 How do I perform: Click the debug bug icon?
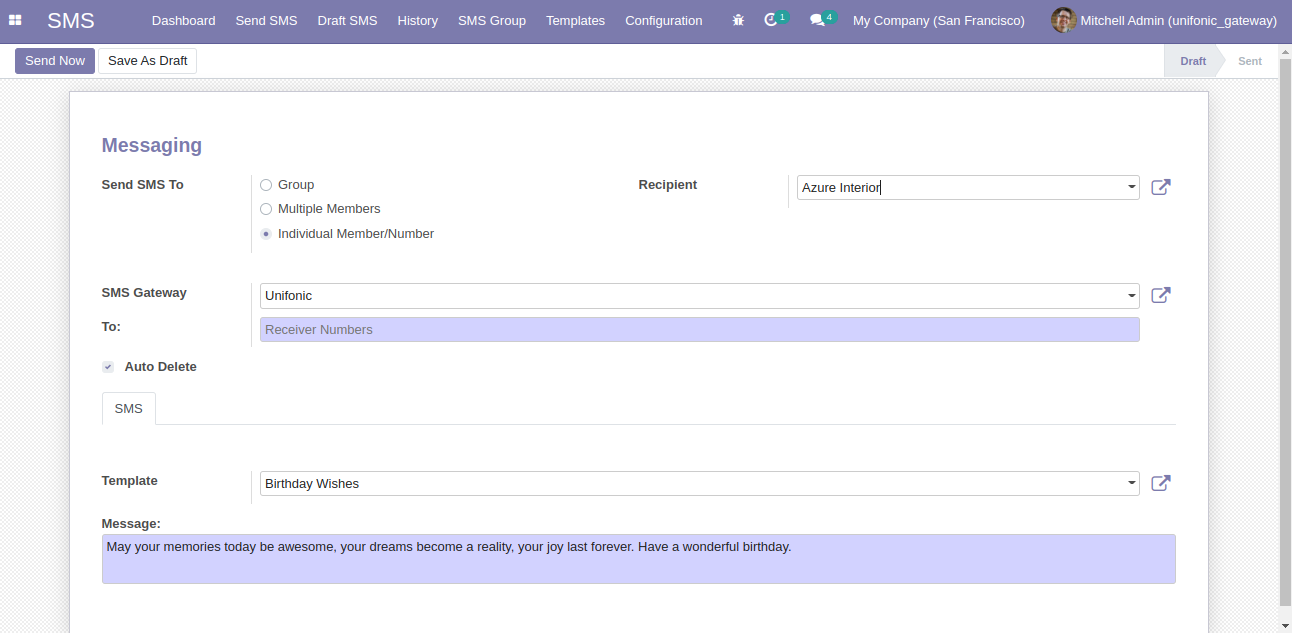pos(738,20)
